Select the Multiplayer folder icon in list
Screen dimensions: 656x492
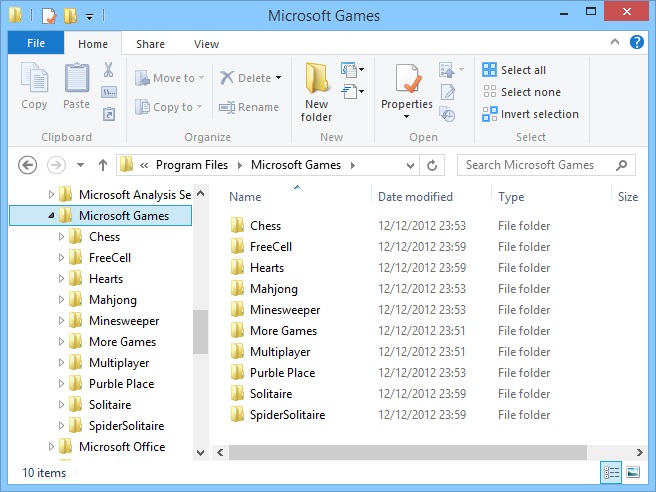(x=238, y=352)
